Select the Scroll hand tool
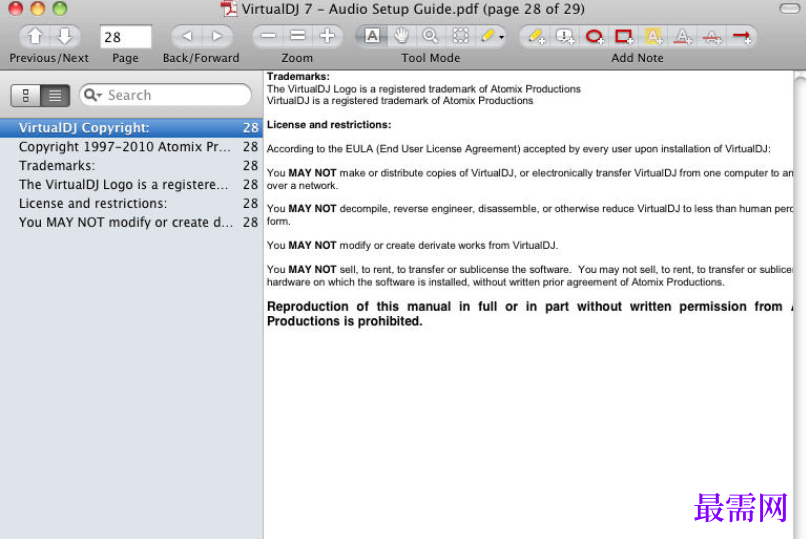Viewport: 806px width, 539px height. pos(401,36)
